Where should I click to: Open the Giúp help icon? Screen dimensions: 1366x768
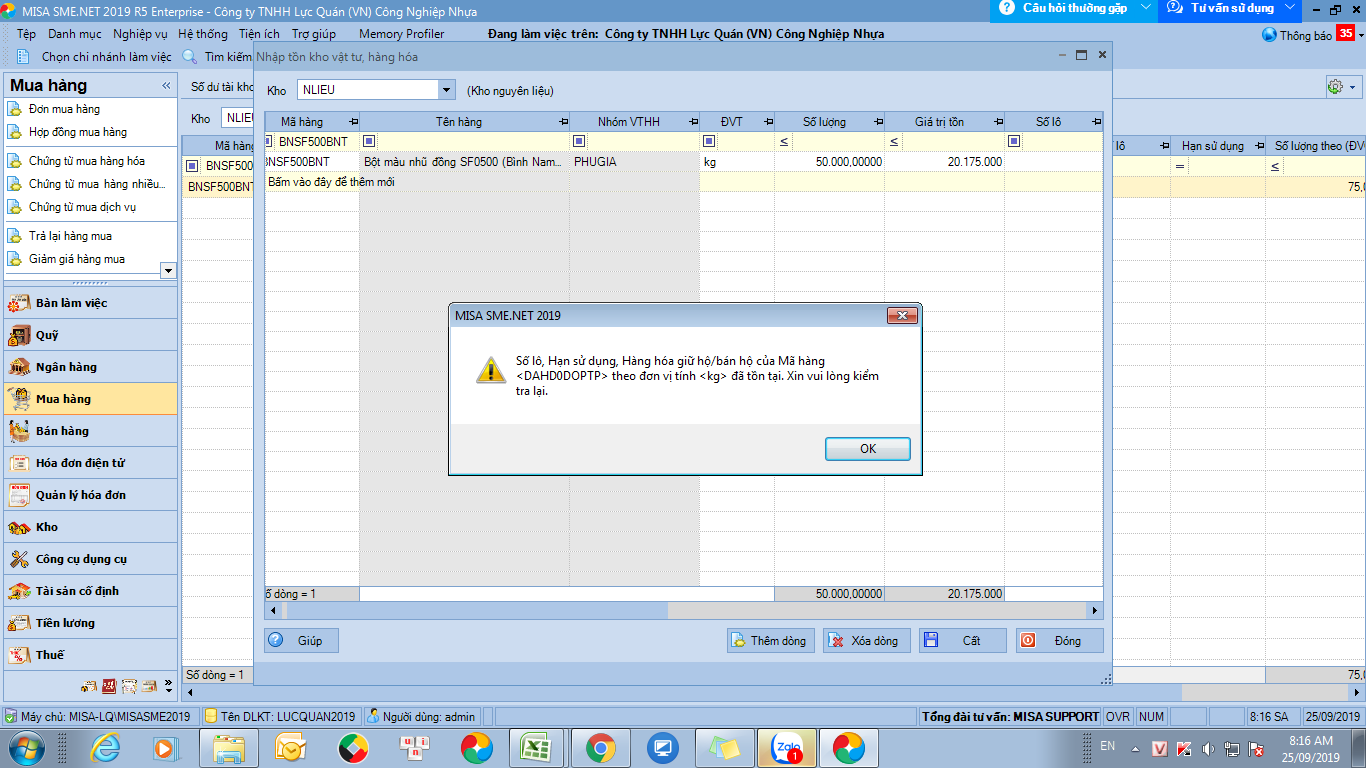click(x=276, y=641)
